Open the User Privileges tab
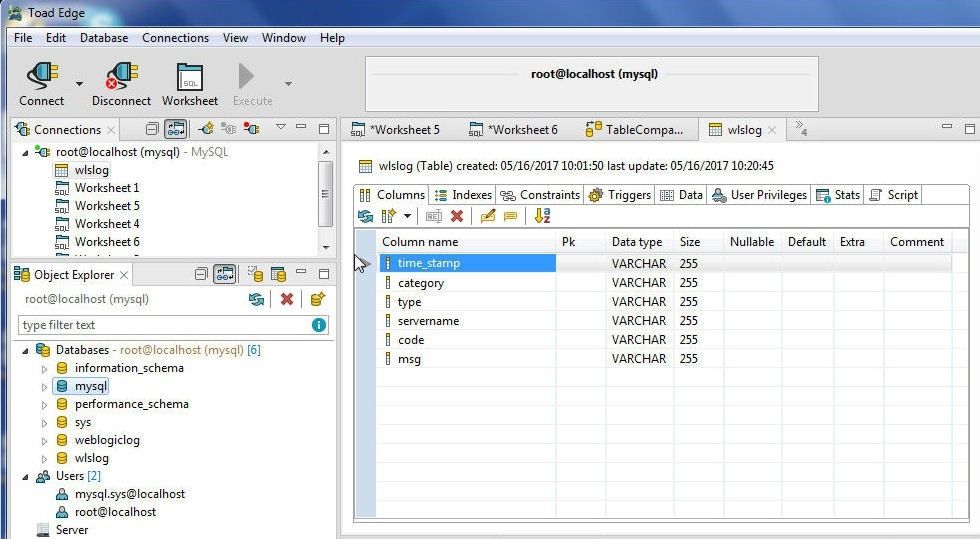 pos(759,195)
